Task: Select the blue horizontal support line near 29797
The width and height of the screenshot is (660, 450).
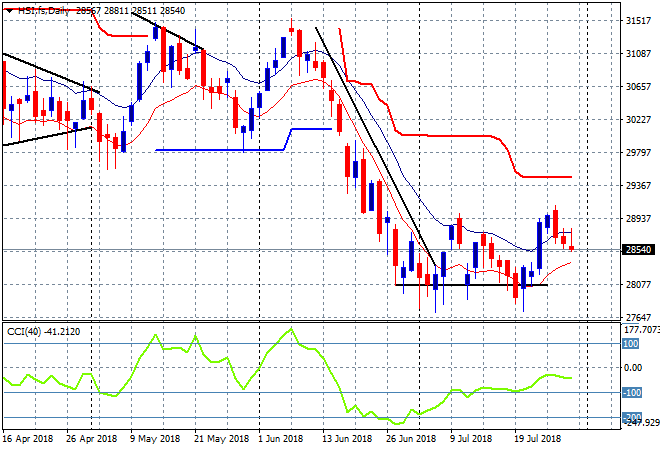Action: pyautogui.click(x=219, y=149)
